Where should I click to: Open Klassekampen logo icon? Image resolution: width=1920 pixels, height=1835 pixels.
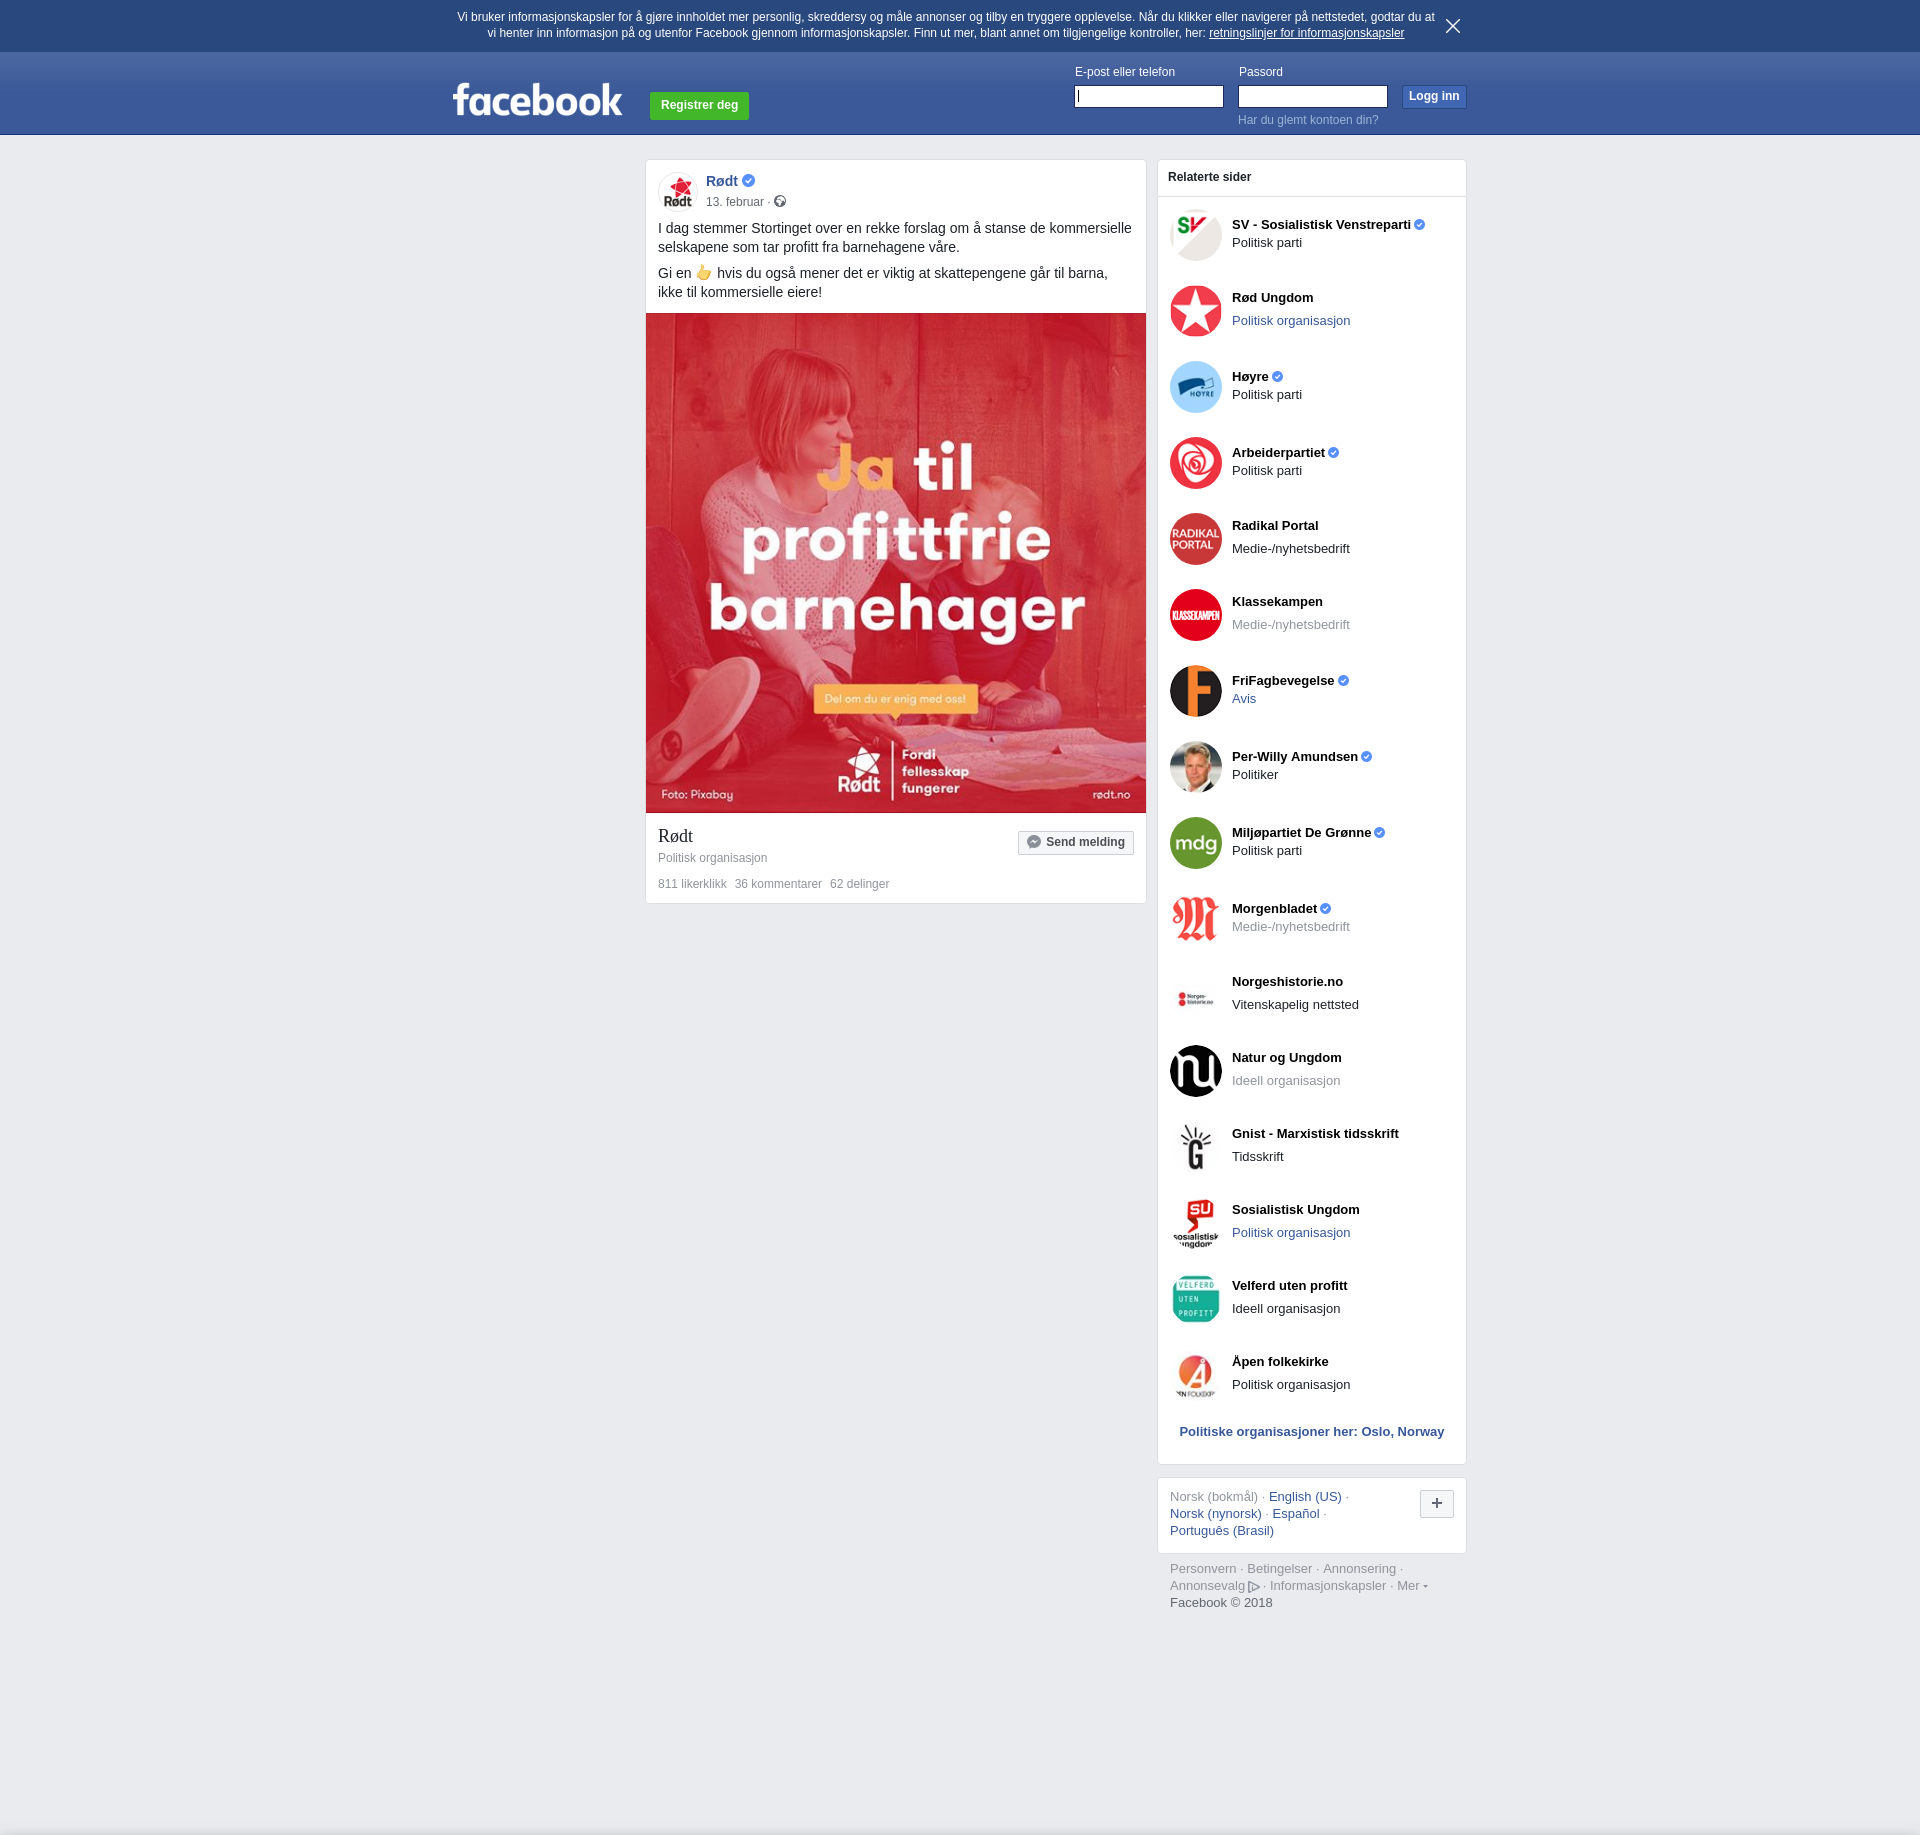tap(1196, 615)
